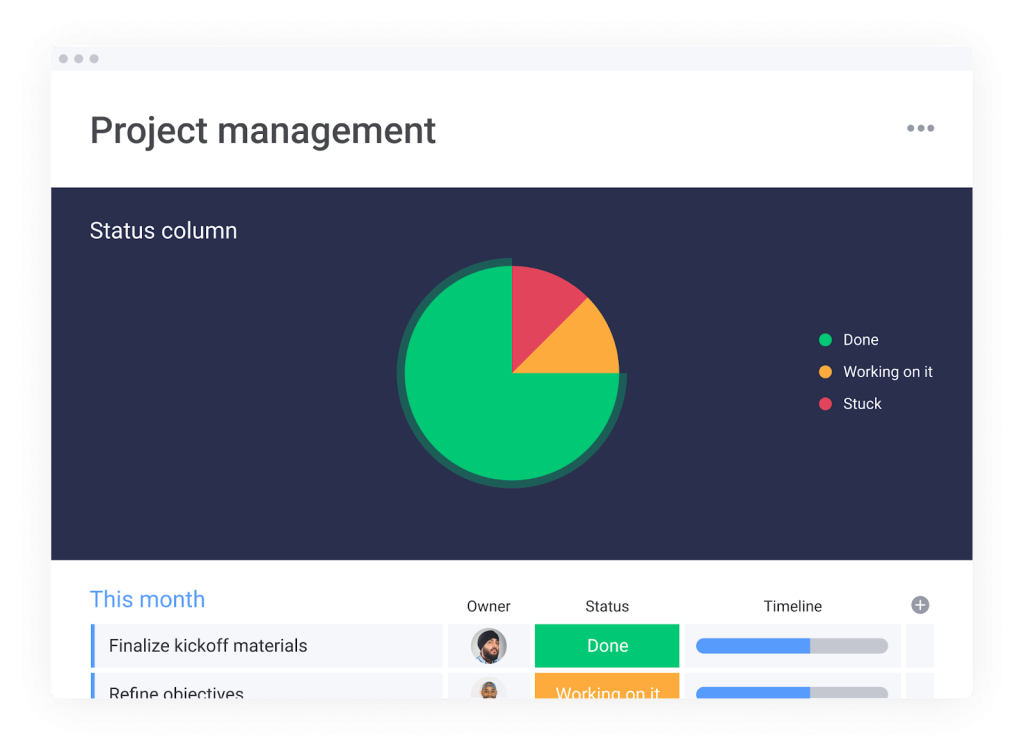Click the plus icon to add a column

pos(920,605)
